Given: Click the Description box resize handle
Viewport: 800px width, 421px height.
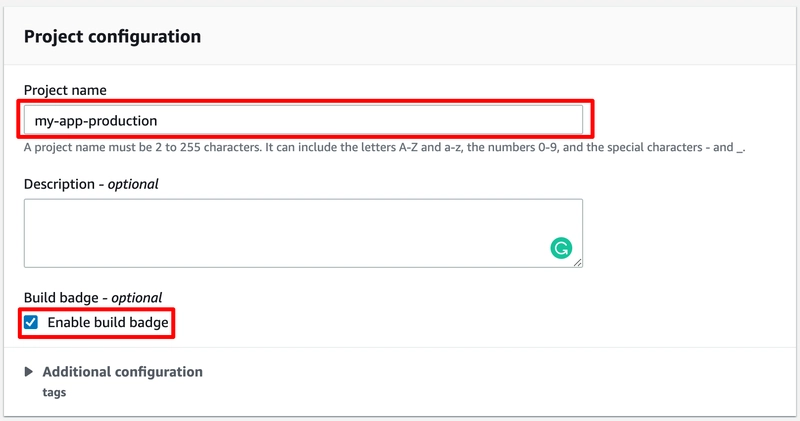Looking at the screenshot, I should pos(577,262).
